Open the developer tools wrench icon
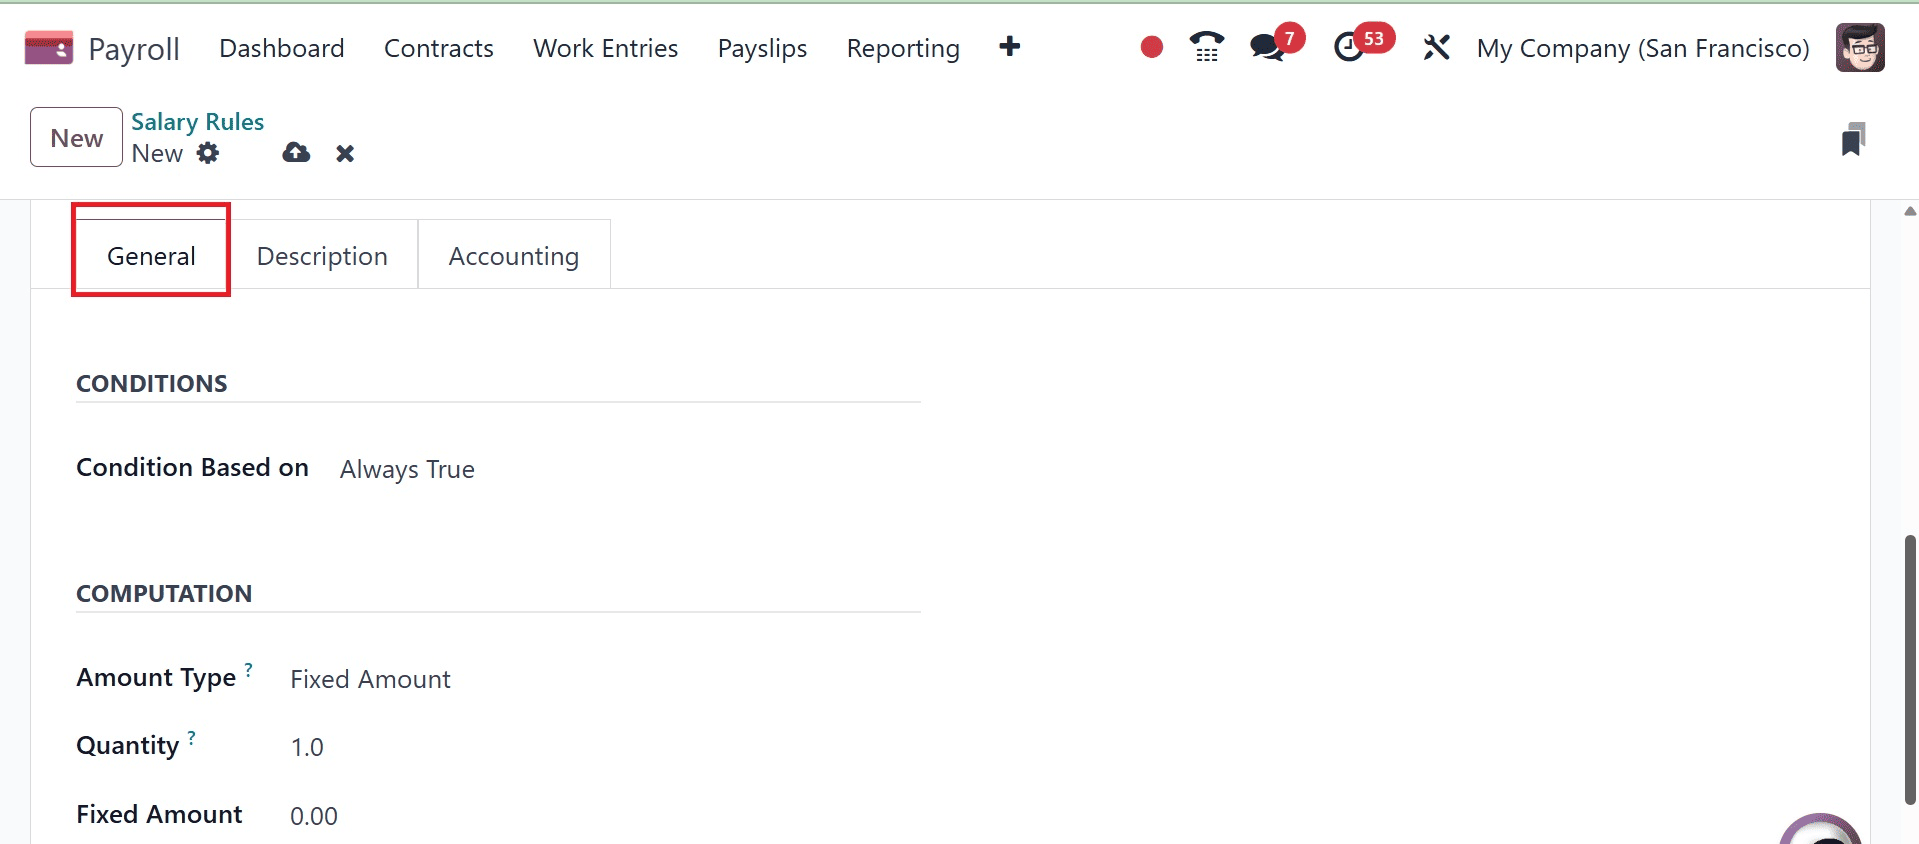This screenshot has height=844, width=1919. (1437, 47)
